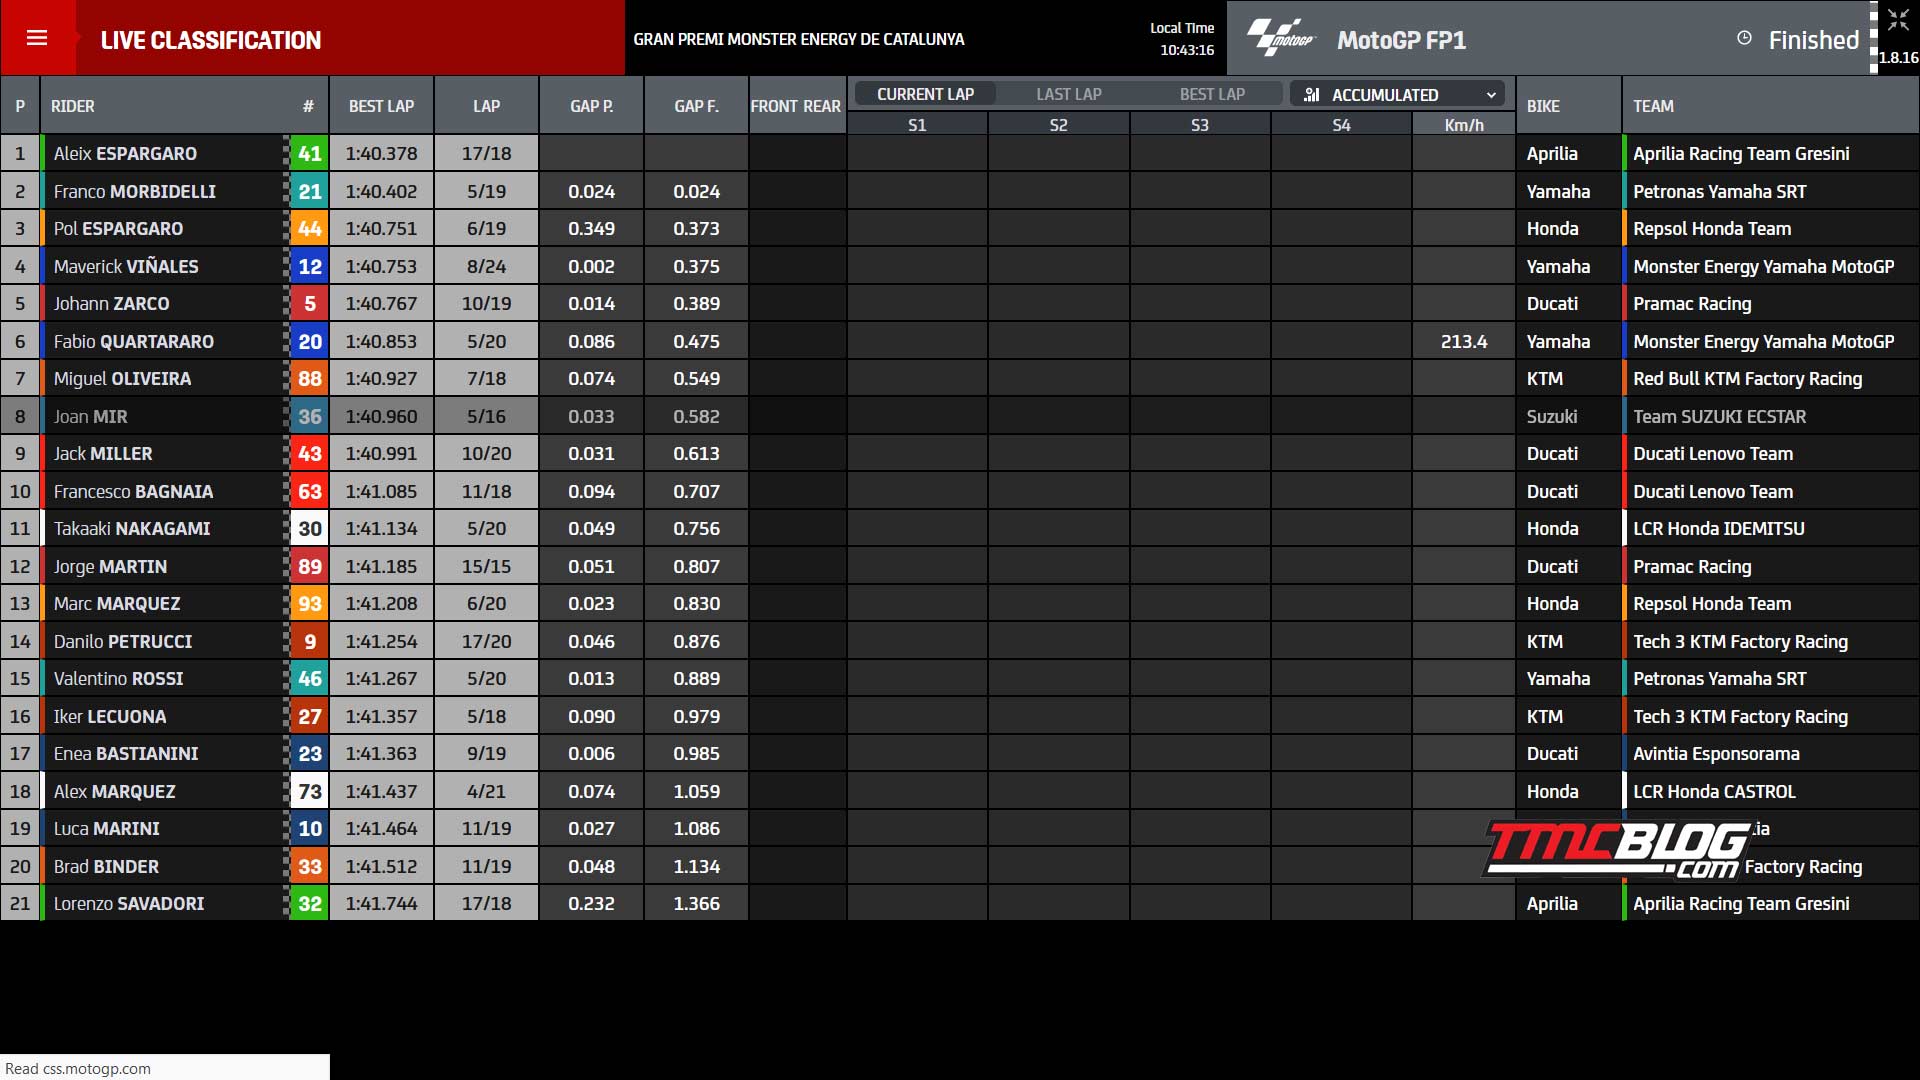Click the GAP F. column header
This screenshot has width=1920, height=1080.
click(x=696, y=106)
